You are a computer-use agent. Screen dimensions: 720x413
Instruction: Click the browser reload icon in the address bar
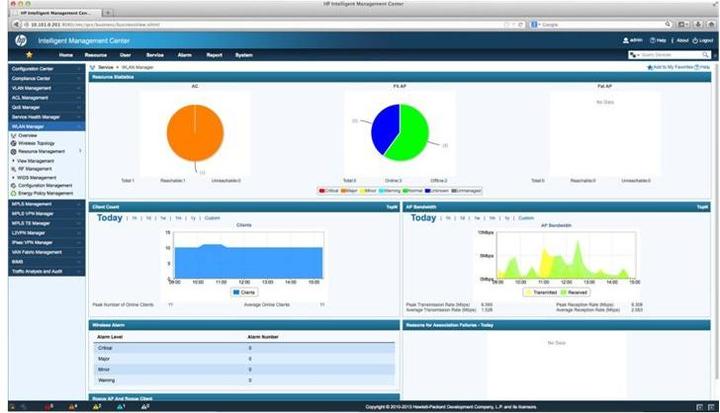point(520,24)
